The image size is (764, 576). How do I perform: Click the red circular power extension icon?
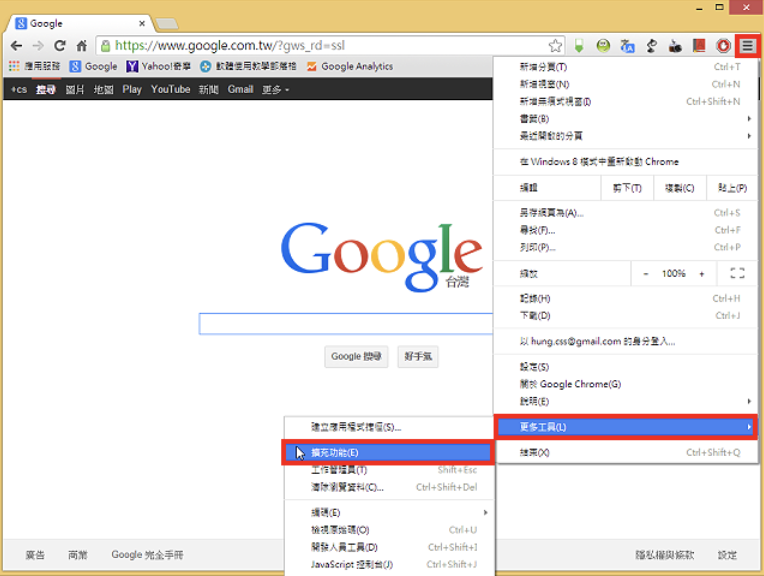724,46
